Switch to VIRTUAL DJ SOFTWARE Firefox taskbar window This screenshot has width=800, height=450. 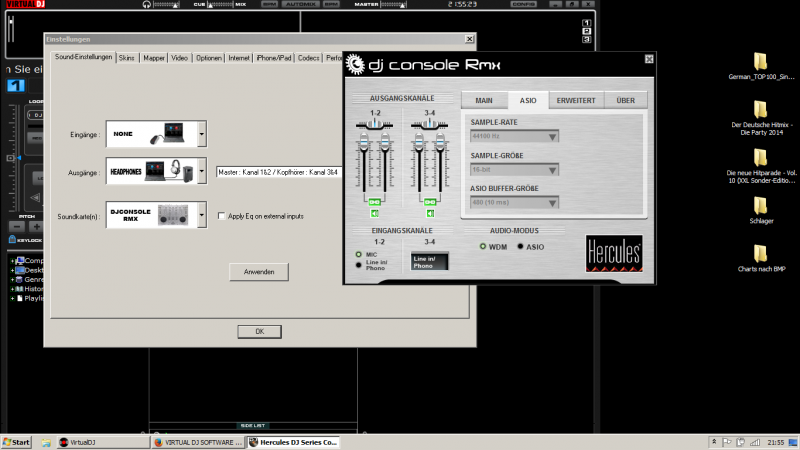coord(197,442)
